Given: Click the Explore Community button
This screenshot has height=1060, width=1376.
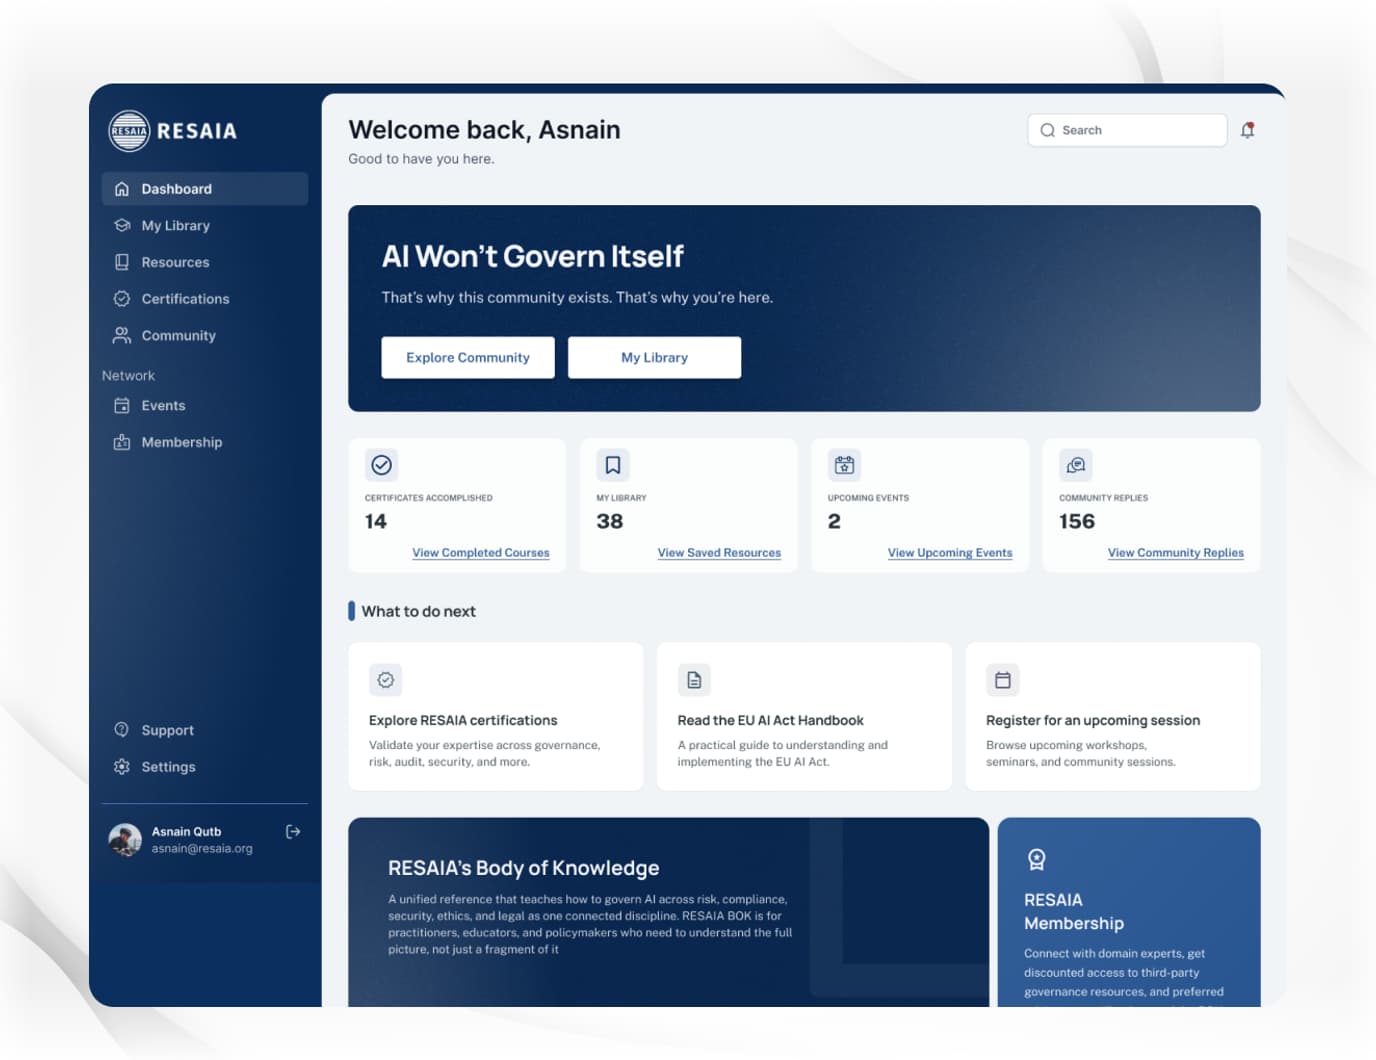Looking at the screenshot, I should pyautogui.click(x=468, y=358).
